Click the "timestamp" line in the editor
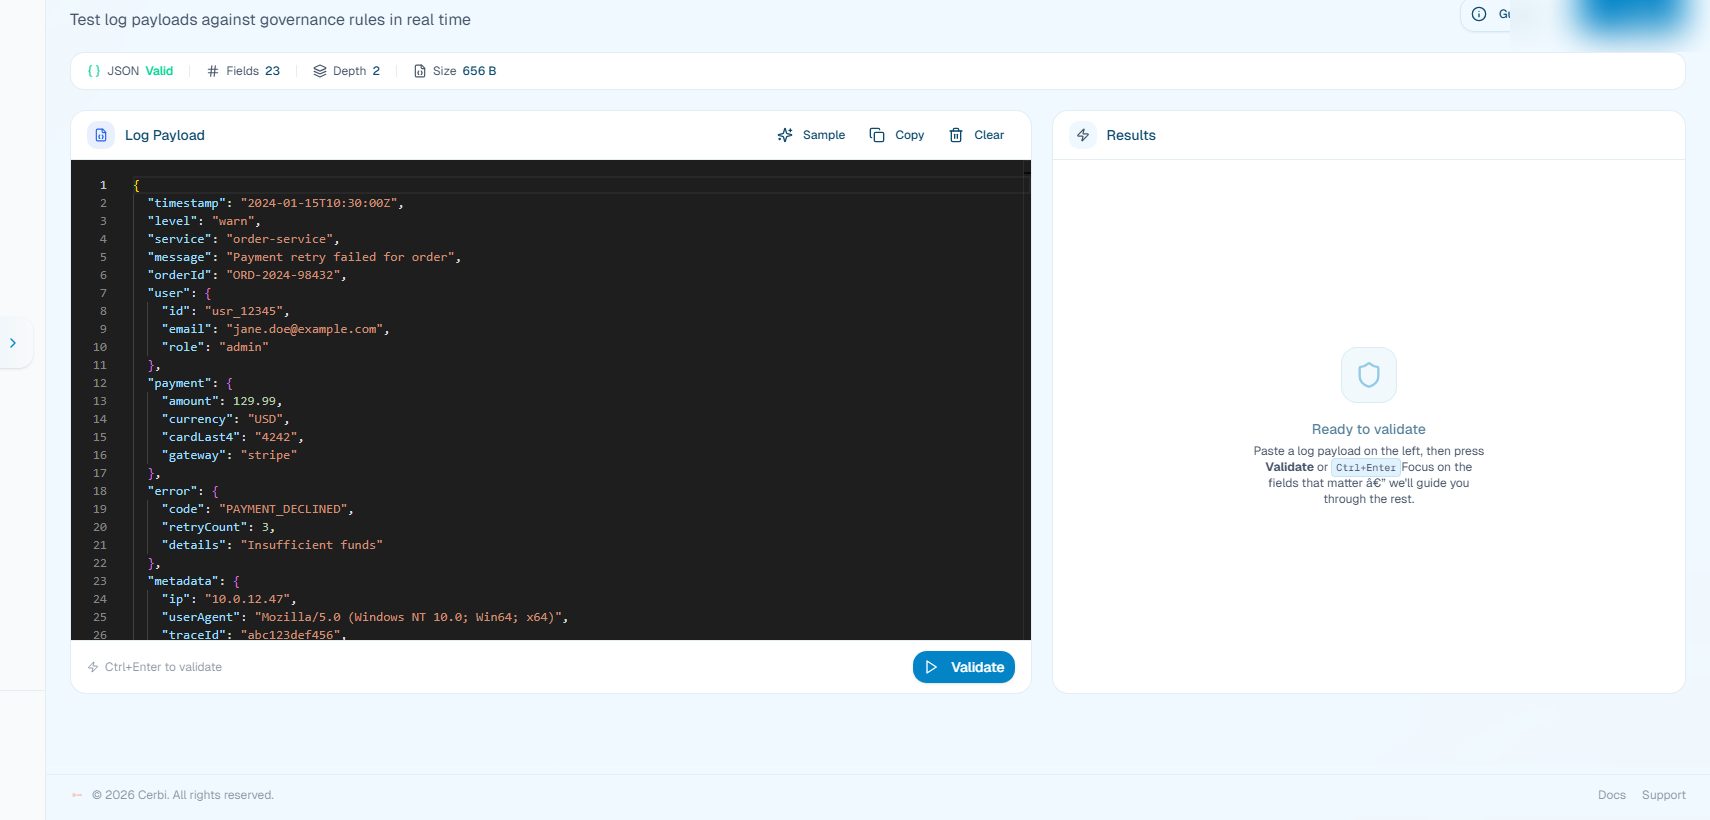 [275, 203]
